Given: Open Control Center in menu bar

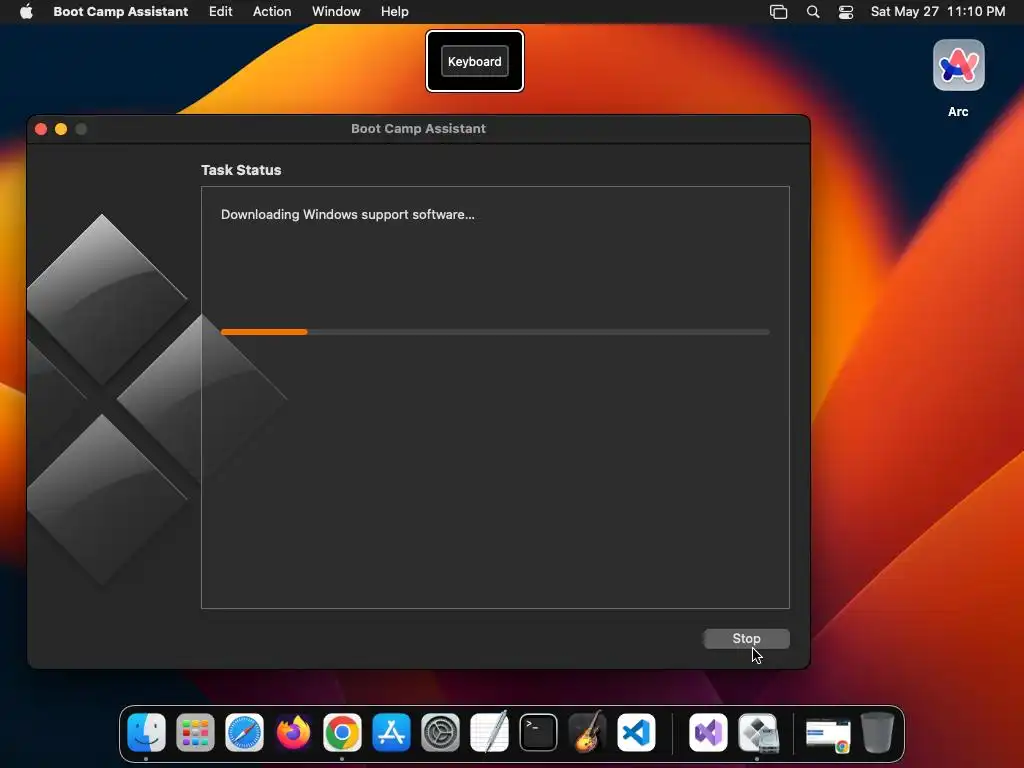Looking at the screenshot, I should click(846, 12).
